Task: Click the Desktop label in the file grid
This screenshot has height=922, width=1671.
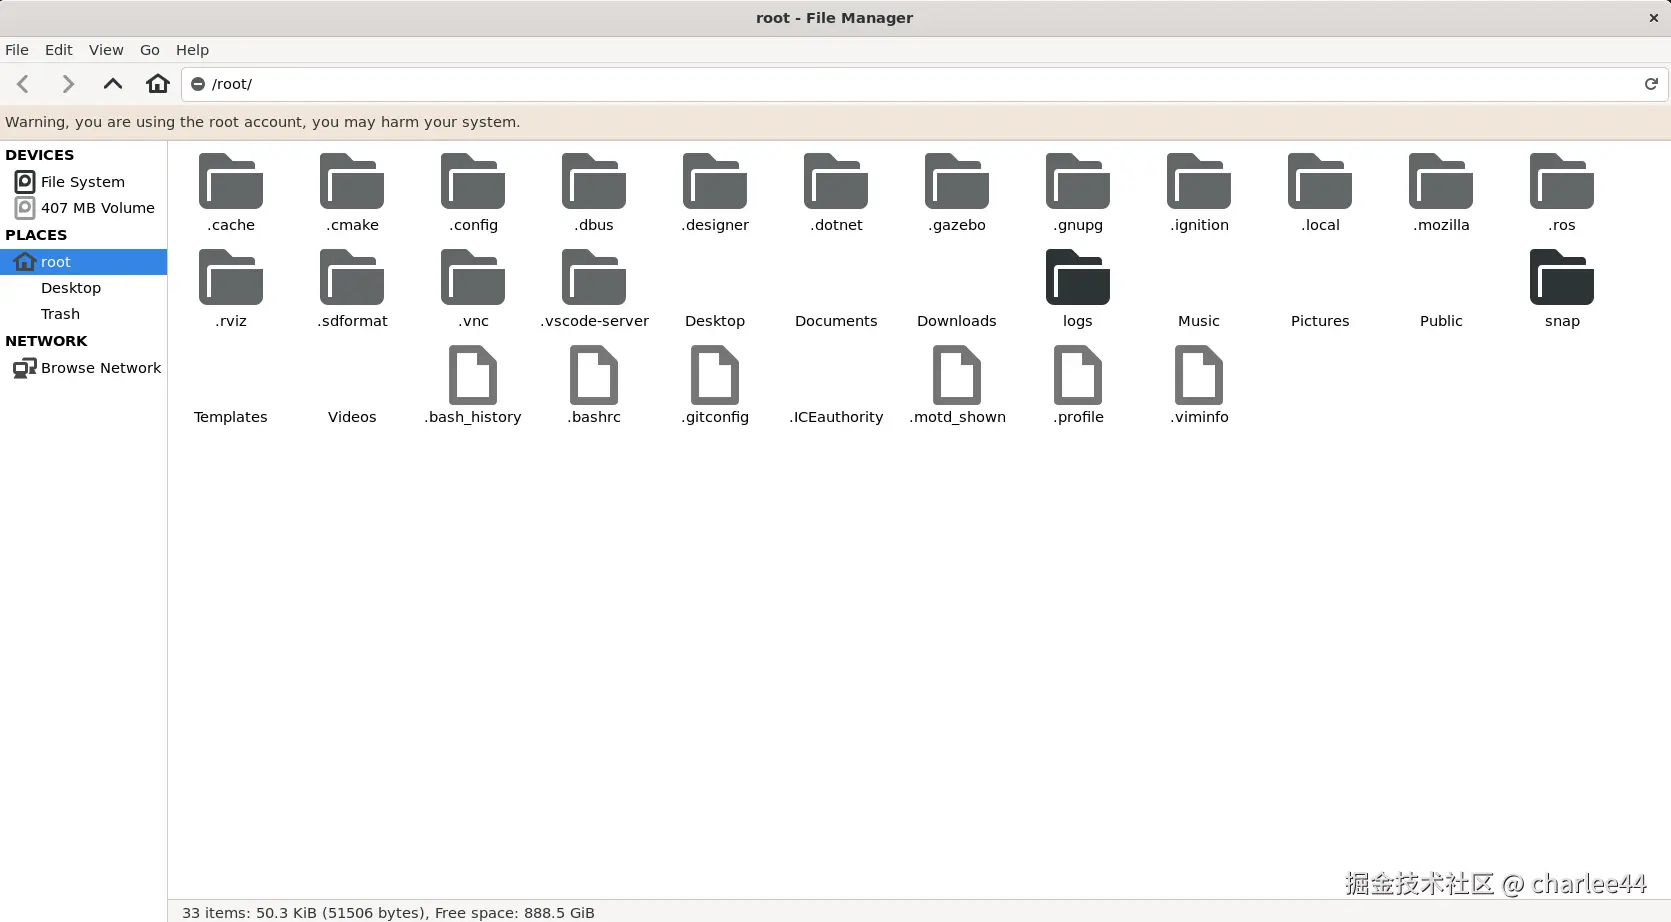Action: pos(715,321)
